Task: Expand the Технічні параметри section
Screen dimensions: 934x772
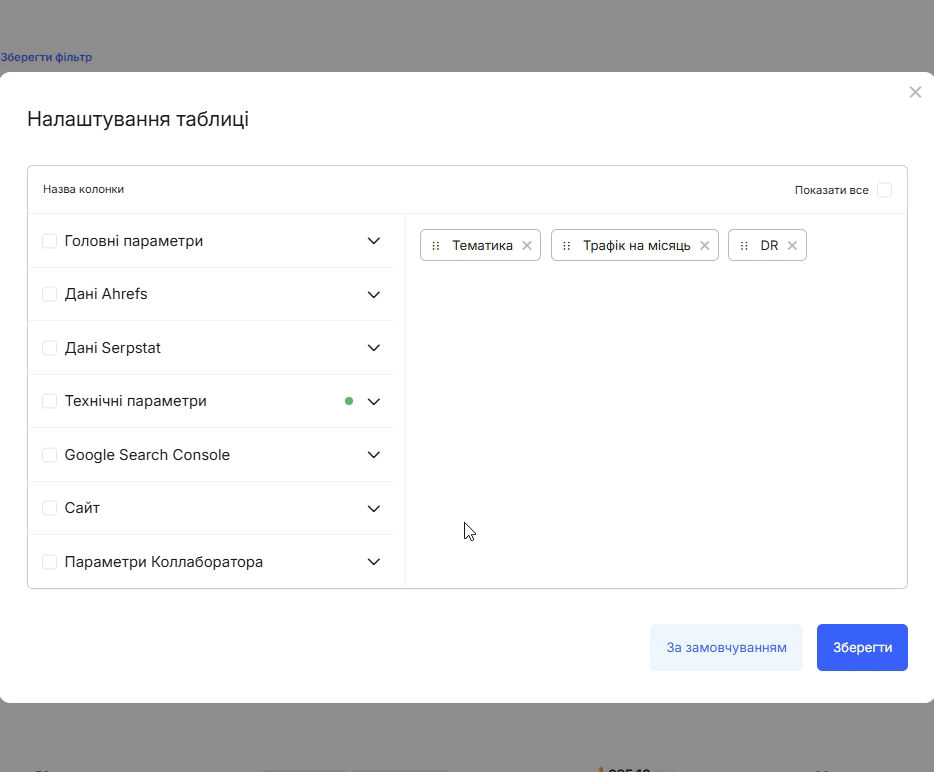Action: 373,401
